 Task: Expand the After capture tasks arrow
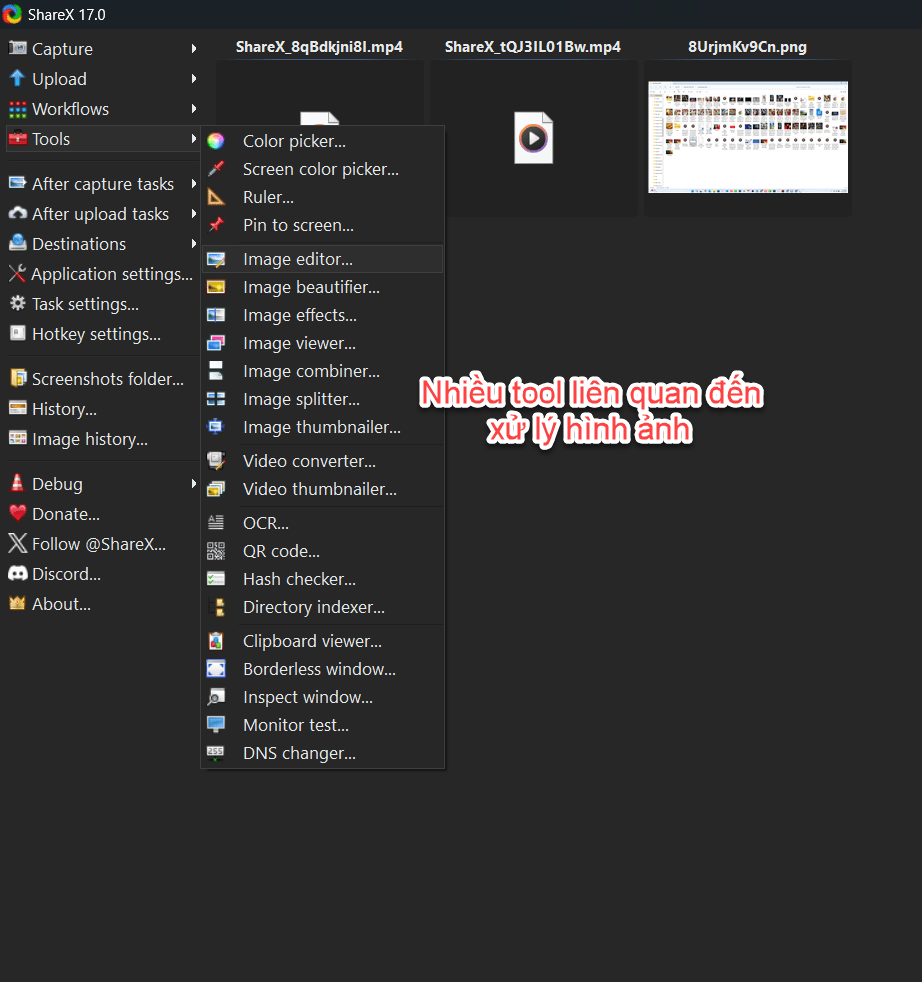click(x=194, y=184)
